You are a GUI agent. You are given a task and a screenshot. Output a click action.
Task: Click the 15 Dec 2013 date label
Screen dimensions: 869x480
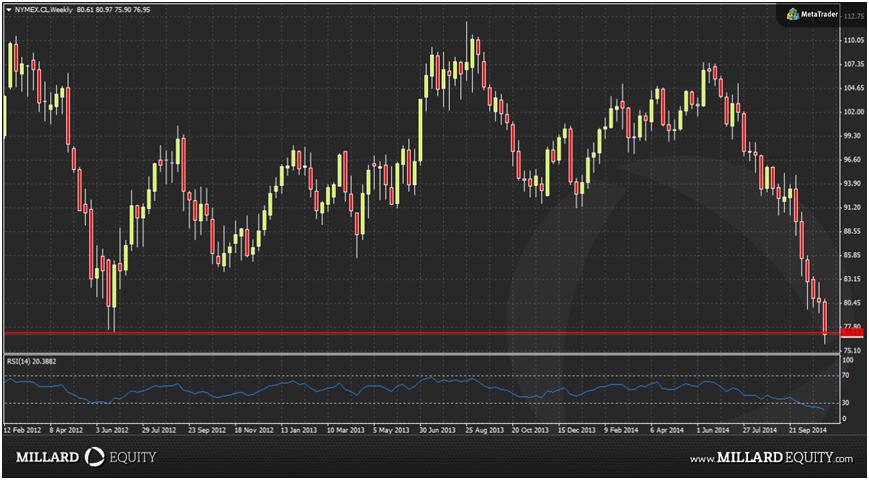click(x=576, y=430)
